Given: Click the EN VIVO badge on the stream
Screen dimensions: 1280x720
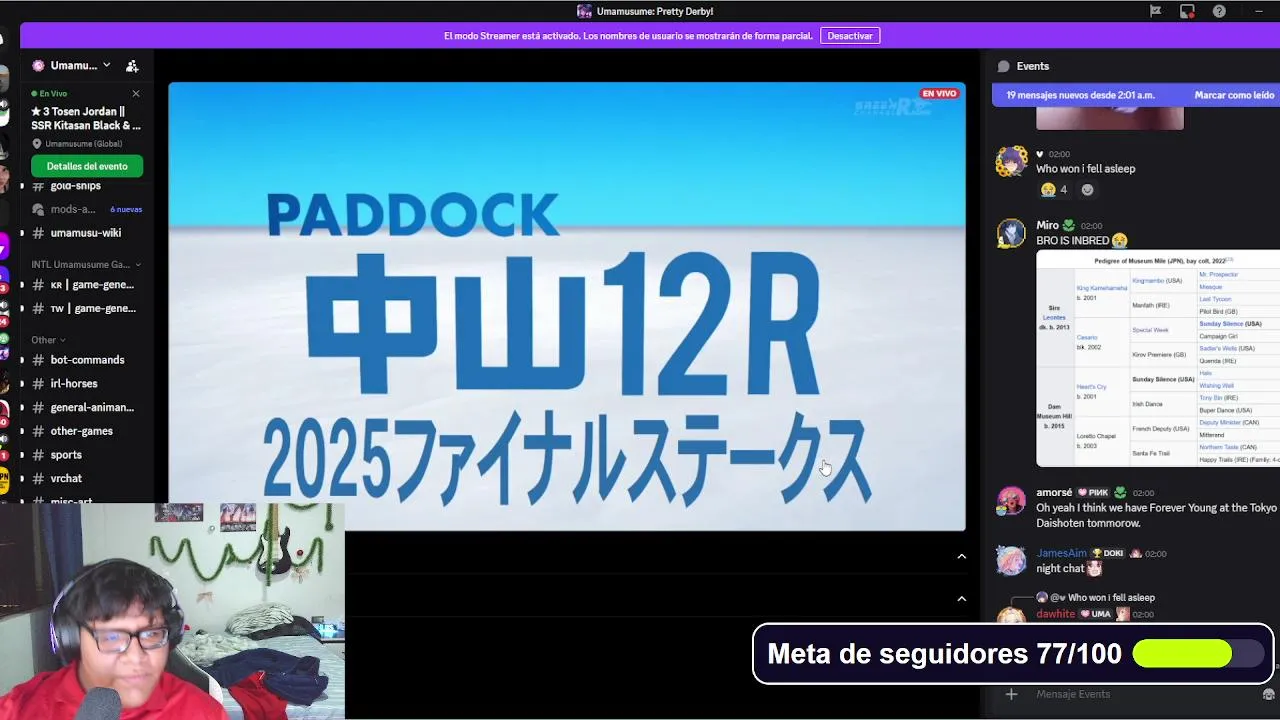Looking at the screenshot, I should [x=939, y=94].
